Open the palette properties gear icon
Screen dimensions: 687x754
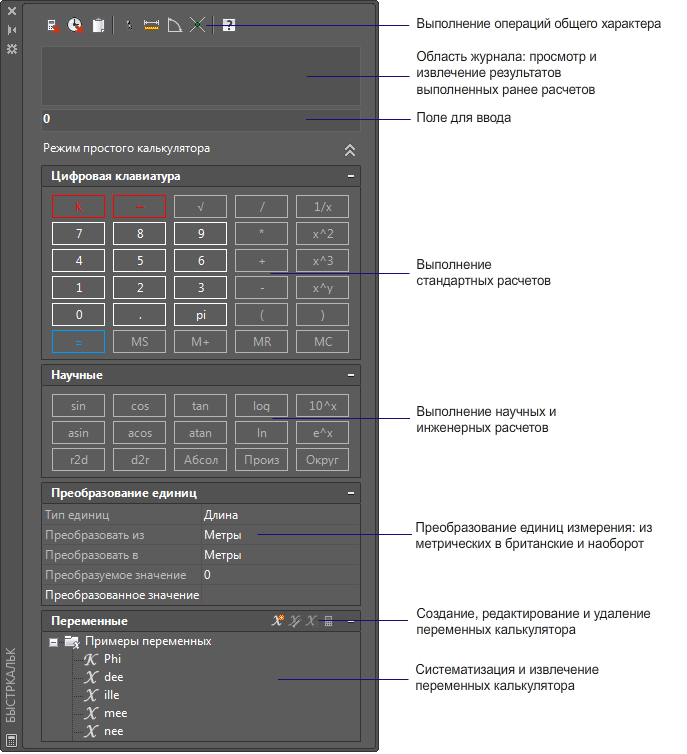coord(12,49)
